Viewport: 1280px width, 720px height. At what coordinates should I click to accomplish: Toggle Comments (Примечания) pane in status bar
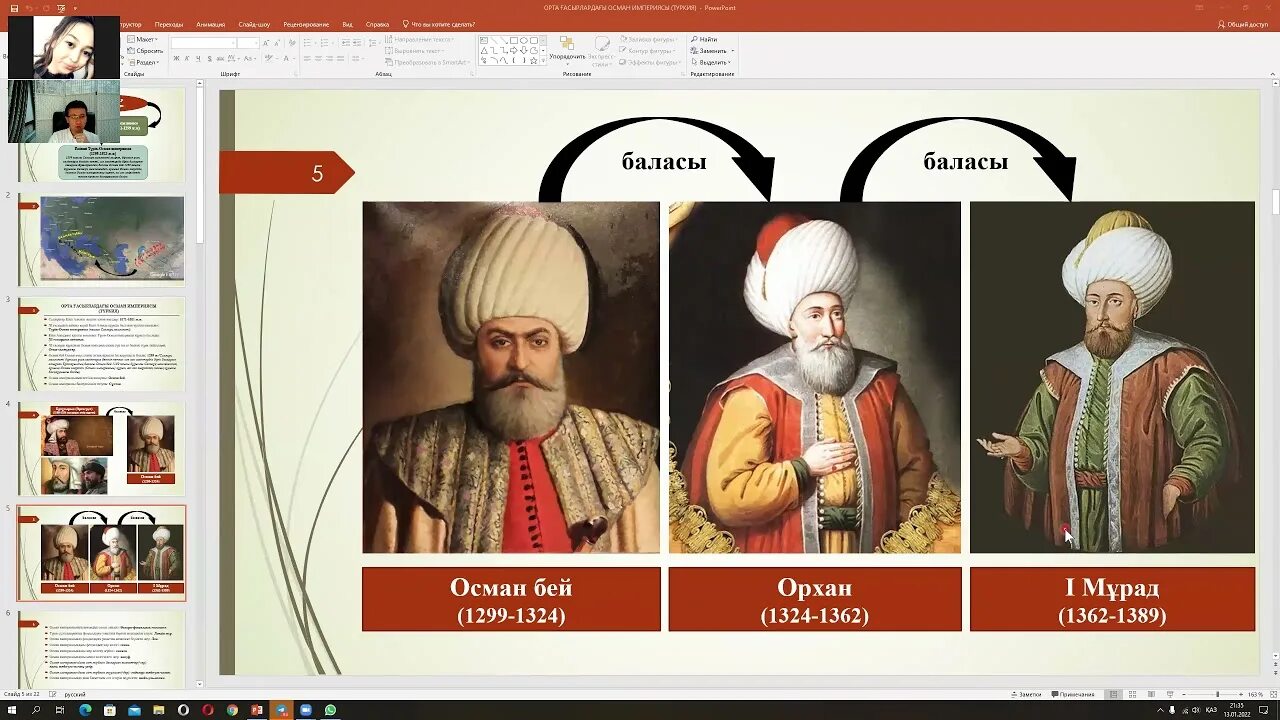pyautogui.click(x=1073, y=694)
